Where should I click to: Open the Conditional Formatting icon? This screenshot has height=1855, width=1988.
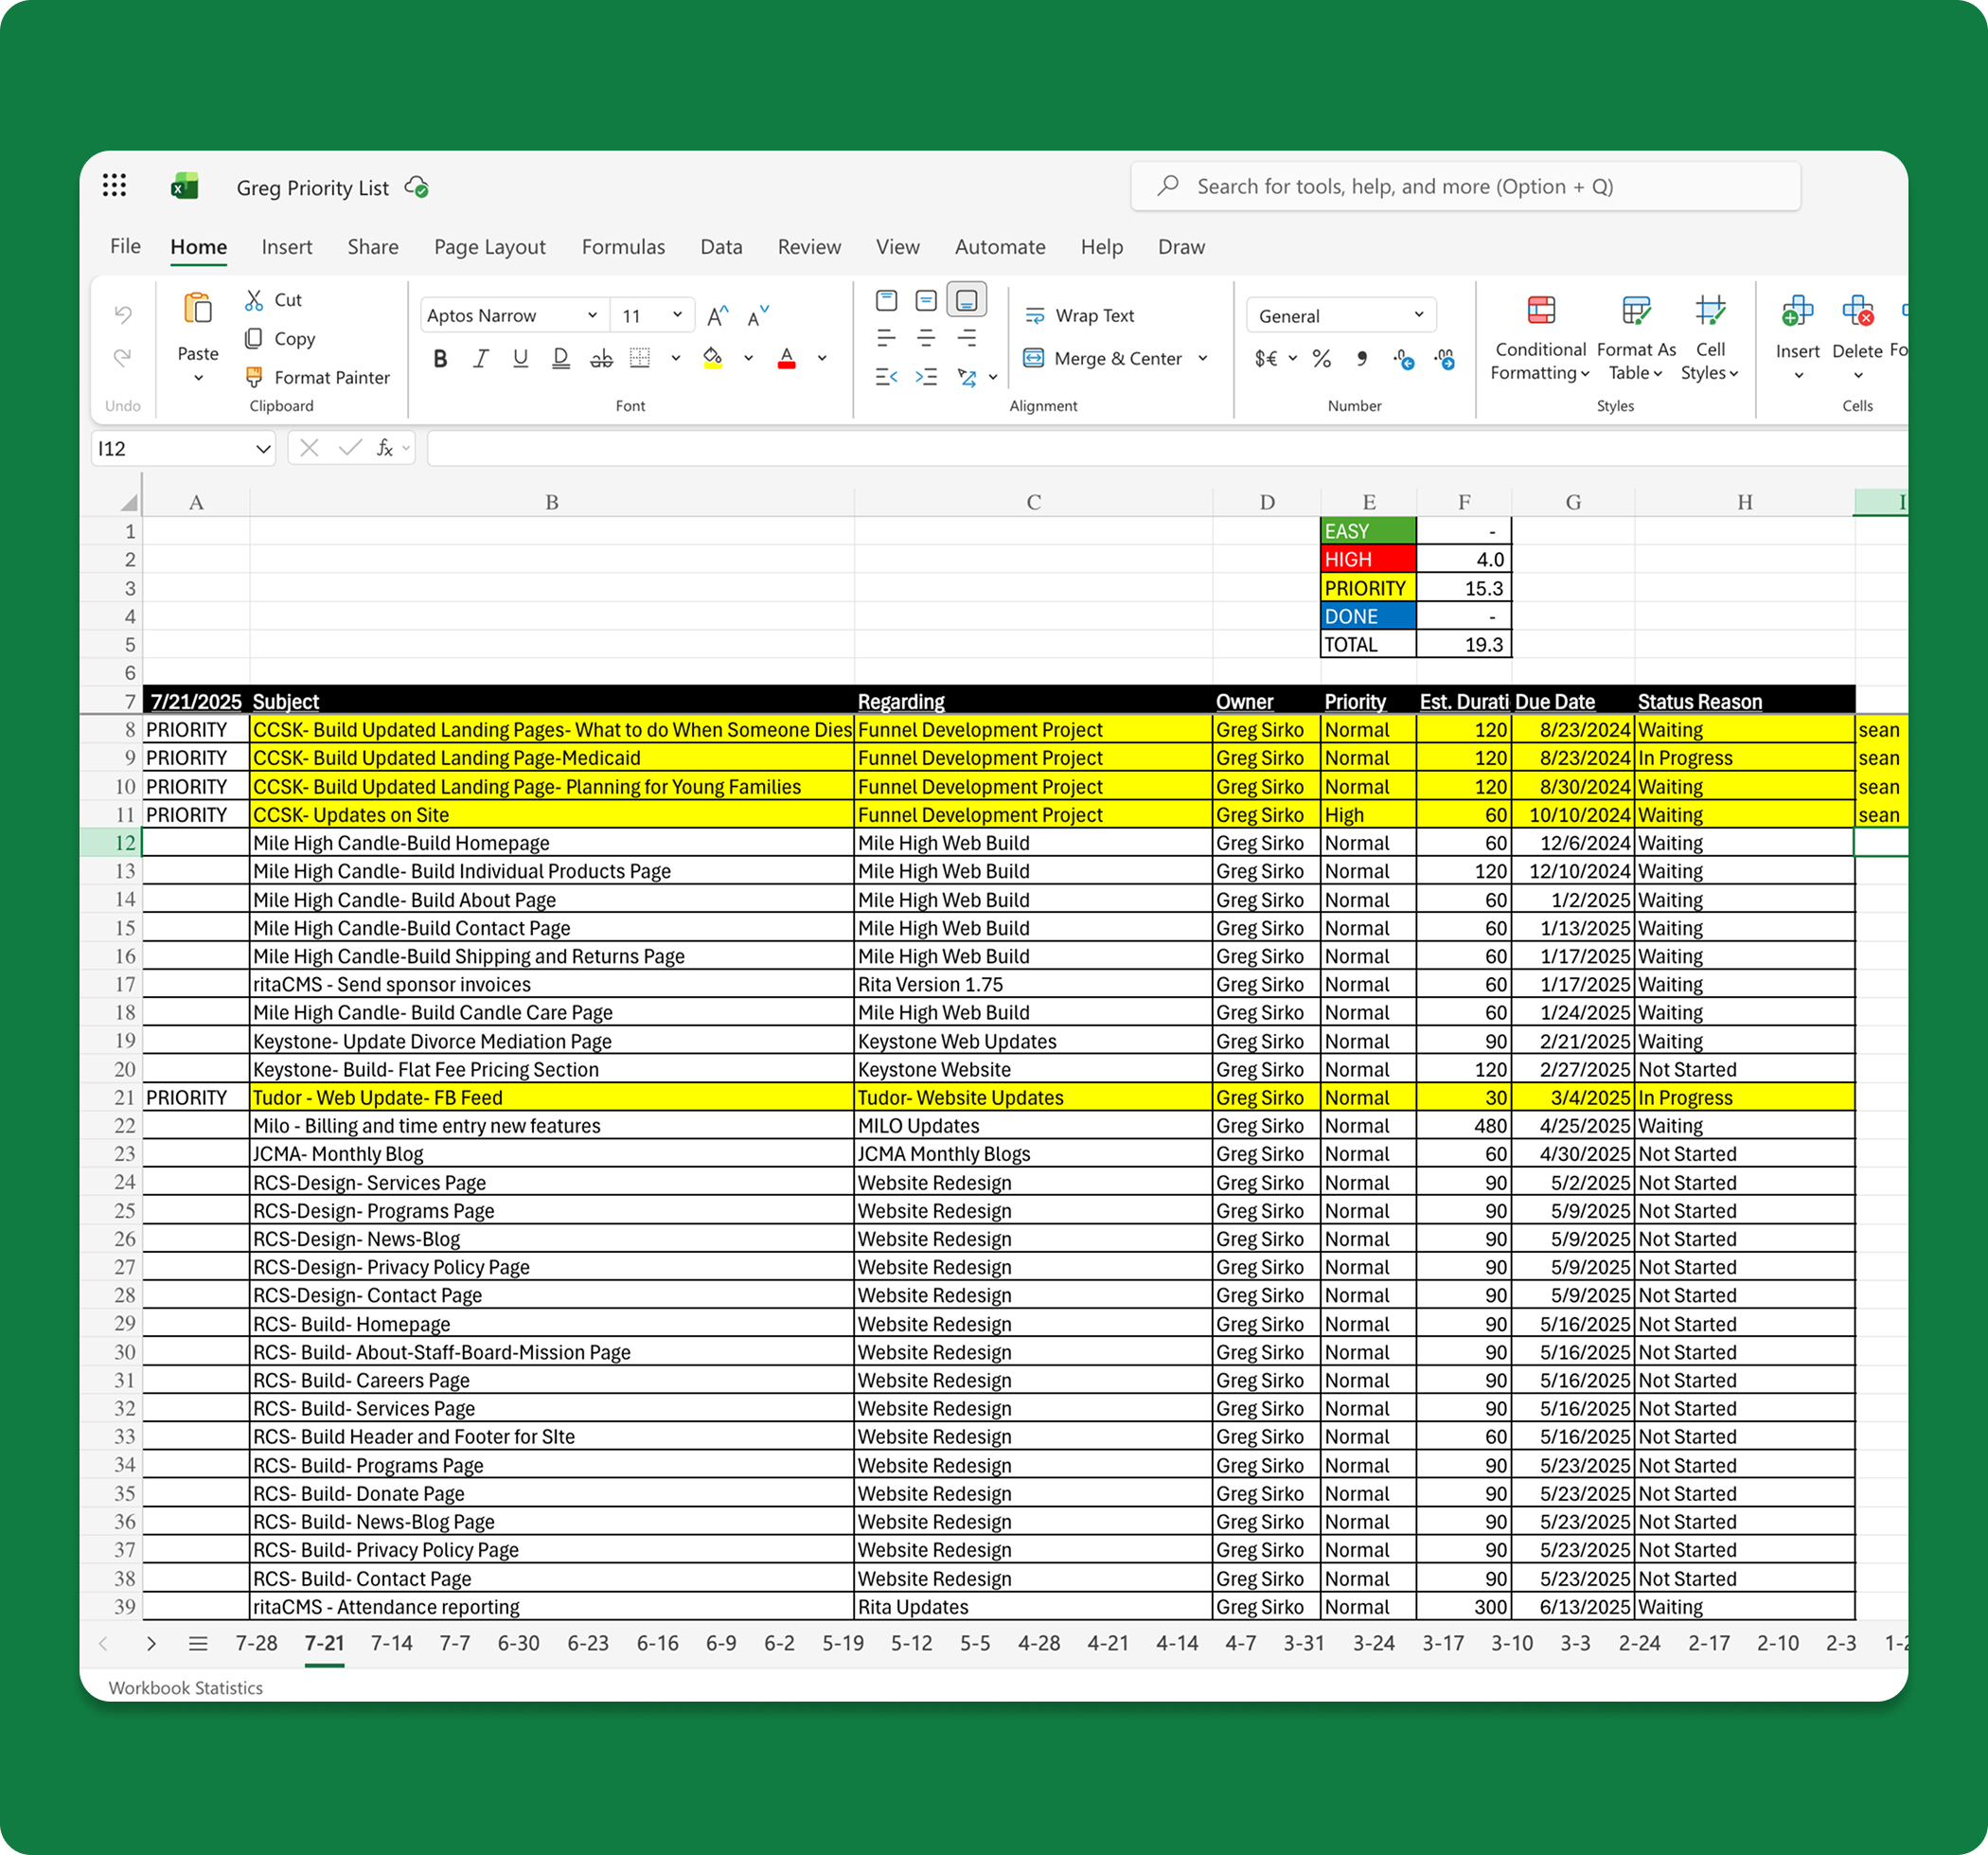(x=1540, y=311)
